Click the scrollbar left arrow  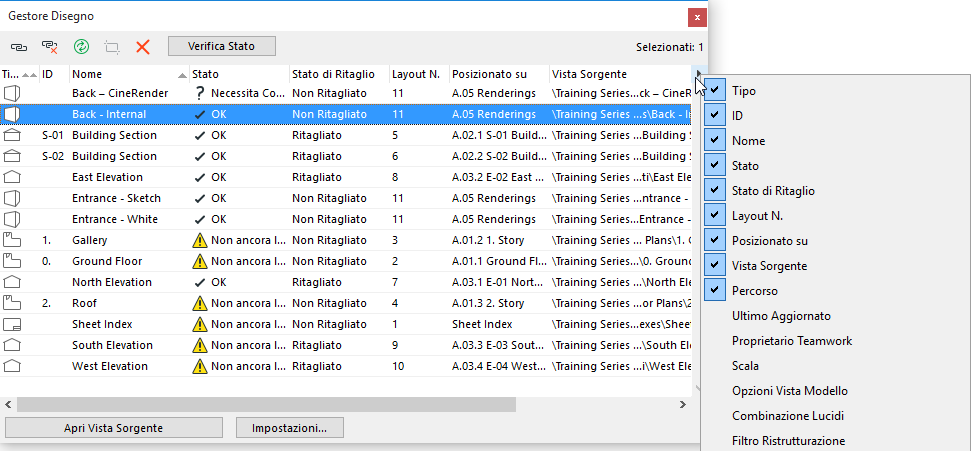pyautogui.click(x=8, y=405)
